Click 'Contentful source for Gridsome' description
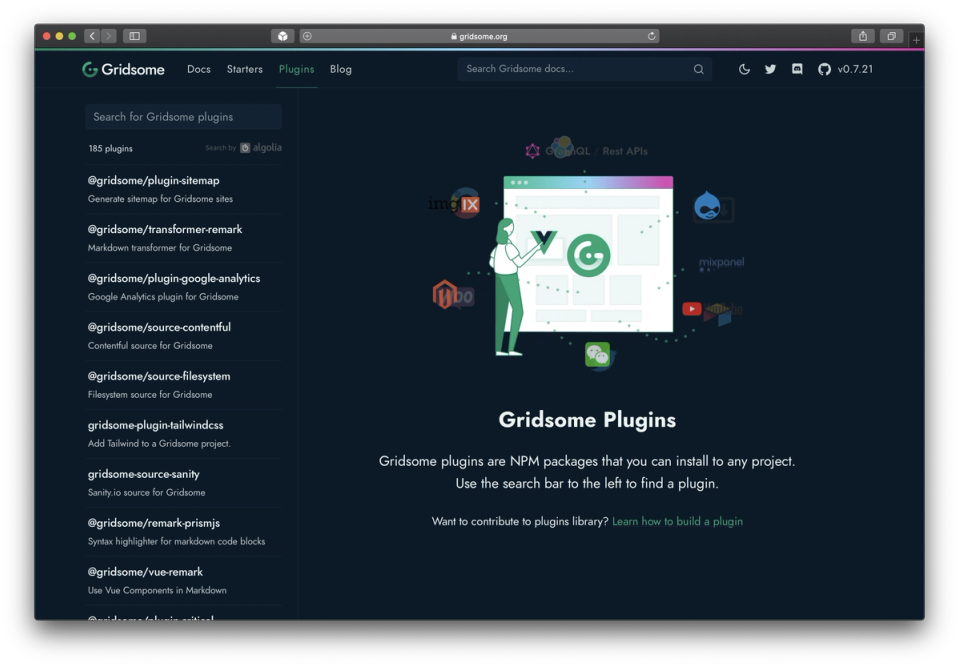The height and width of the screenshot is (667, 960). click(150, 346)
